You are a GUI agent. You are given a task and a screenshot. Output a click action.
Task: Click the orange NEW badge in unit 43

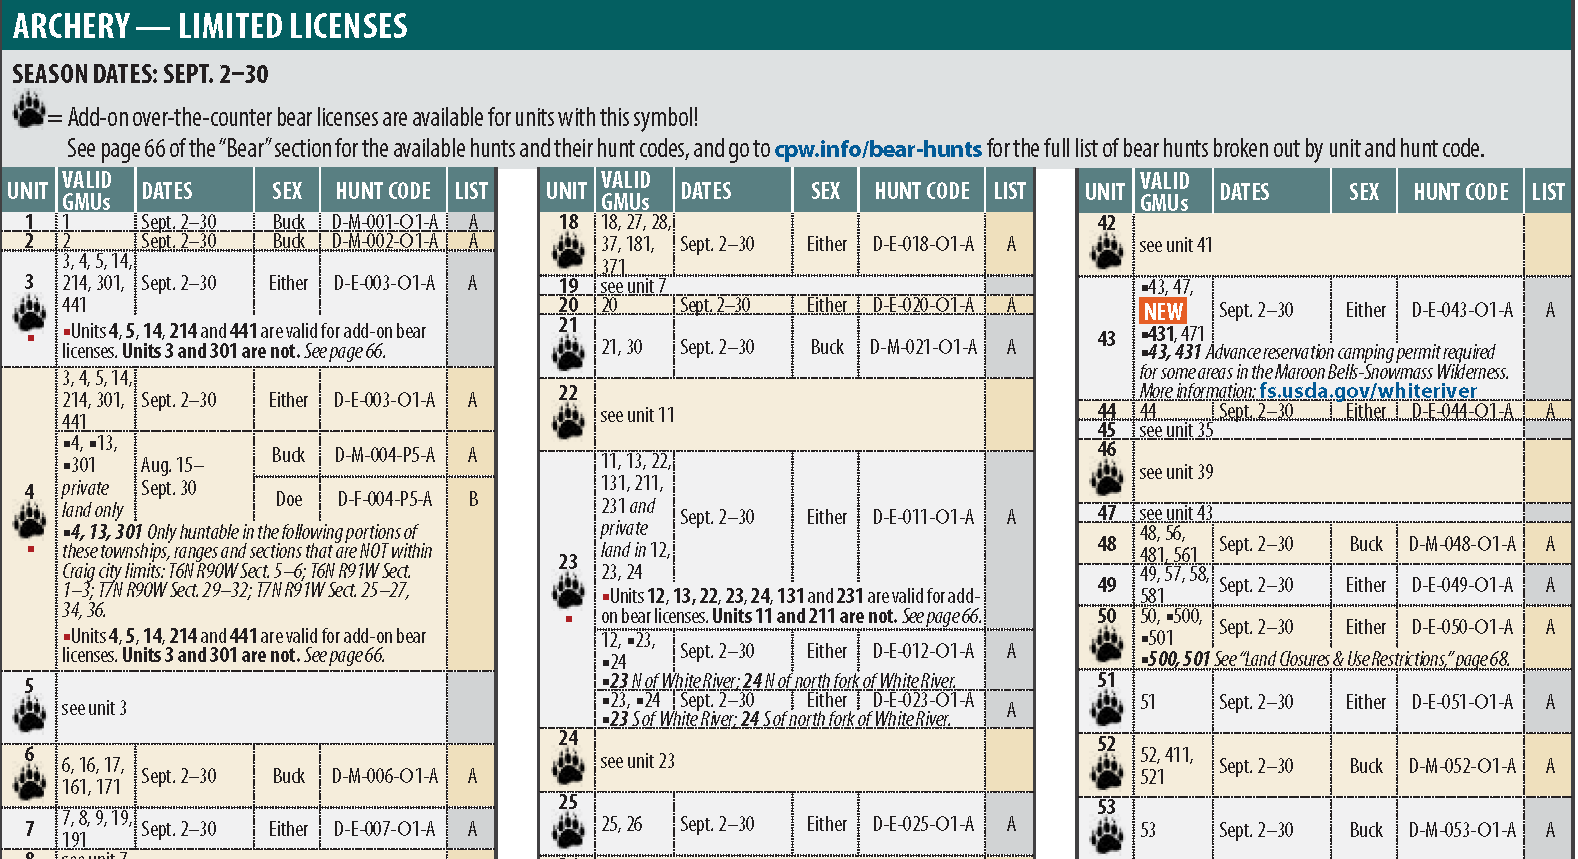click(1163, 311)
